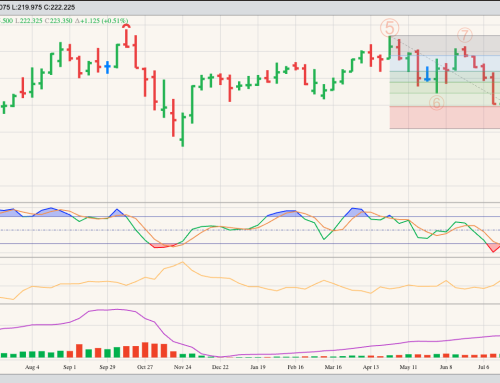Click the blue price bar near Sep 29
Viewport: 500px width, 383px height.
pos(107,67)
